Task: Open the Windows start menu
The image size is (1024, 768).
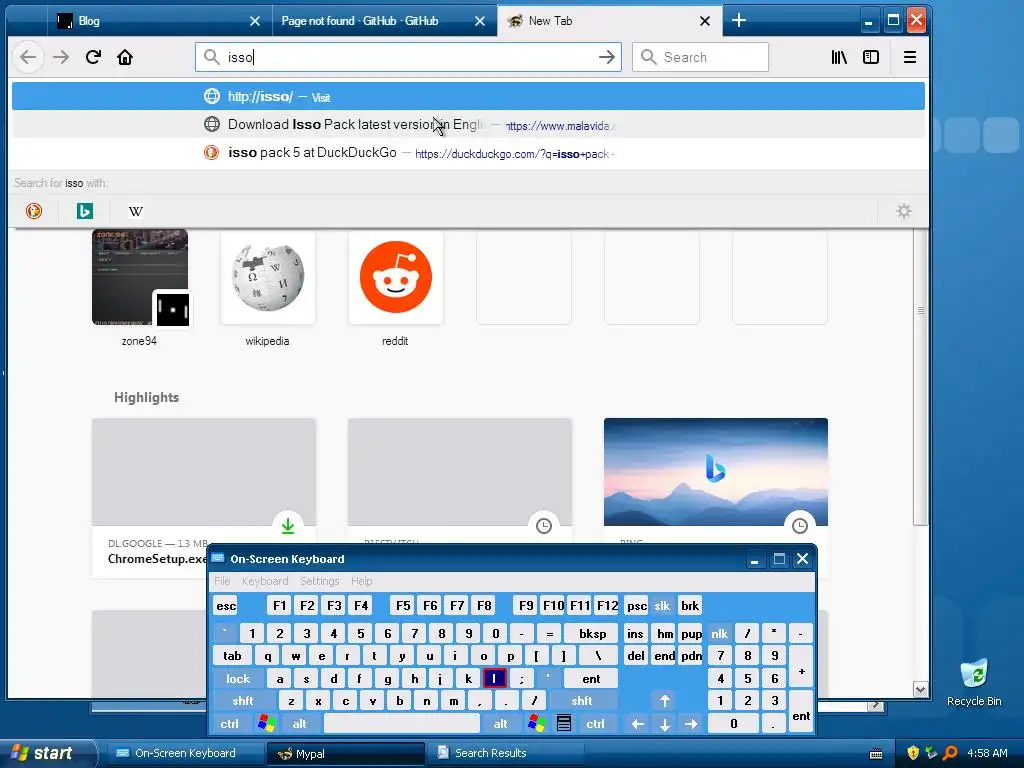Action: (x=44, y=753)
